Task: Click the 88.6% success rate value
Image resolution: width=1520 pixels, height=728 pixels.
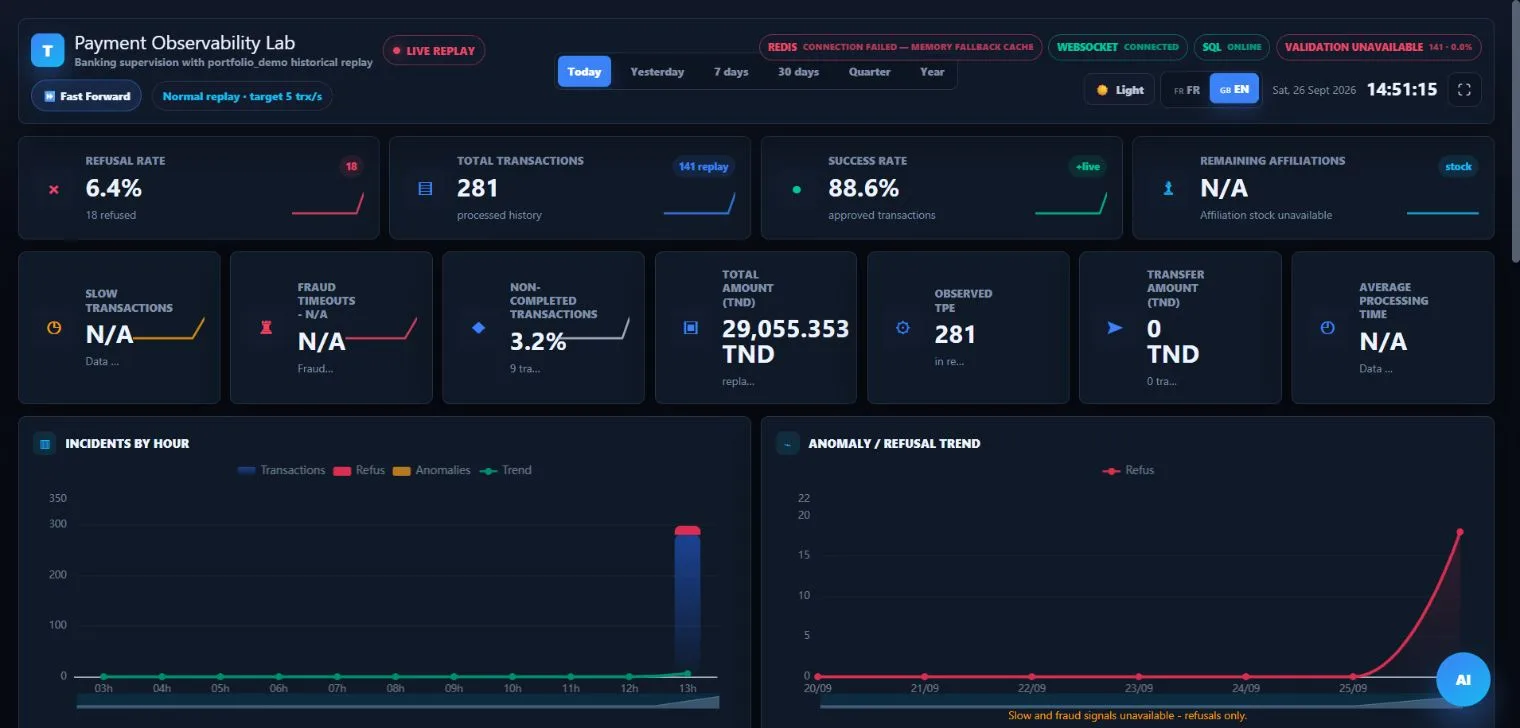Action: point(864,188)
